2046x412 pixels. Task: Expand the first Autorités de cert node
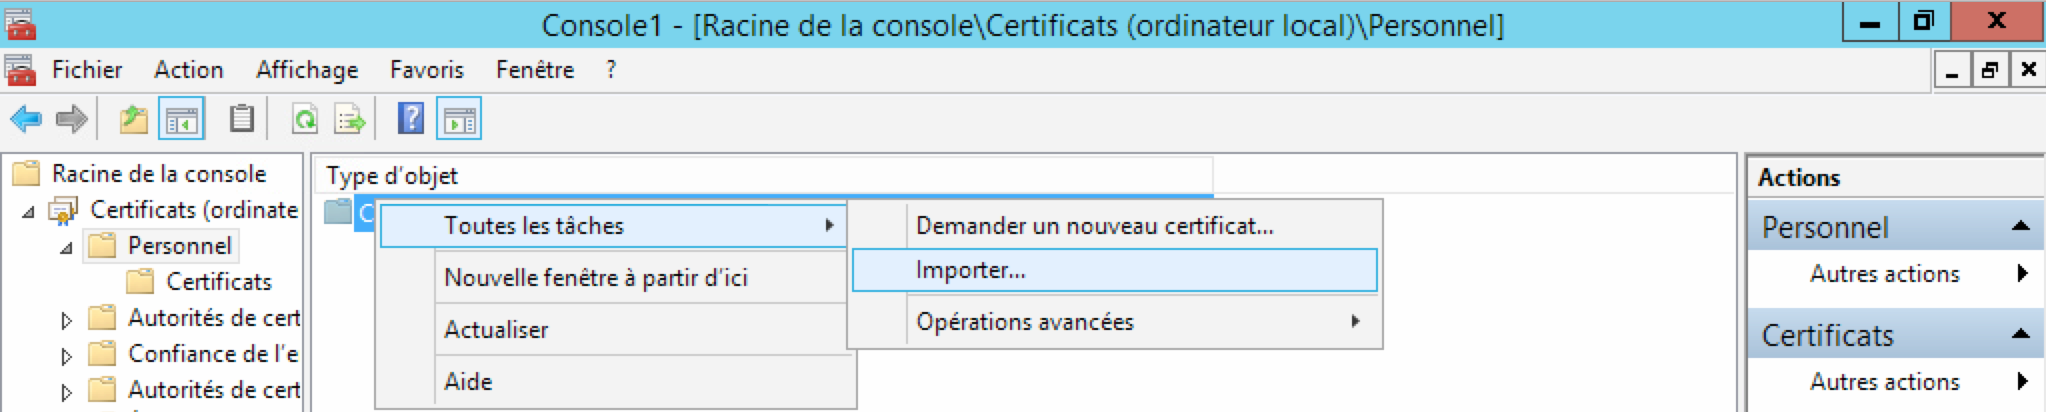[66, 320]
